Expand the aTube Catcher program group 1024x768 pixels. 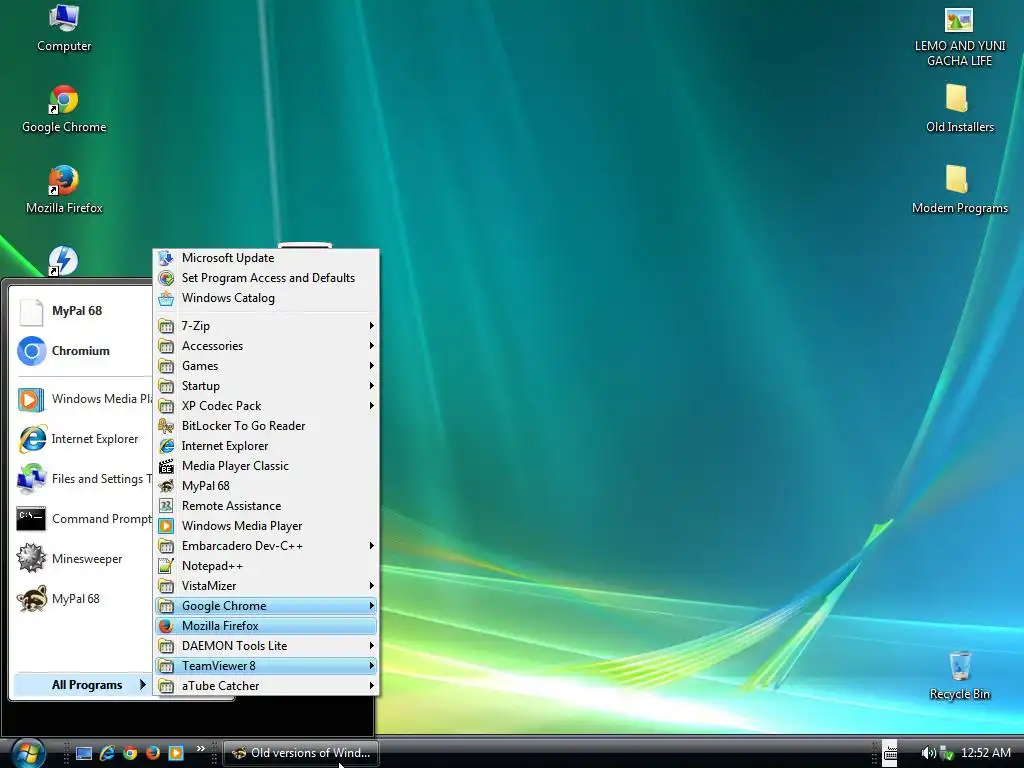(x=266, y=686)
